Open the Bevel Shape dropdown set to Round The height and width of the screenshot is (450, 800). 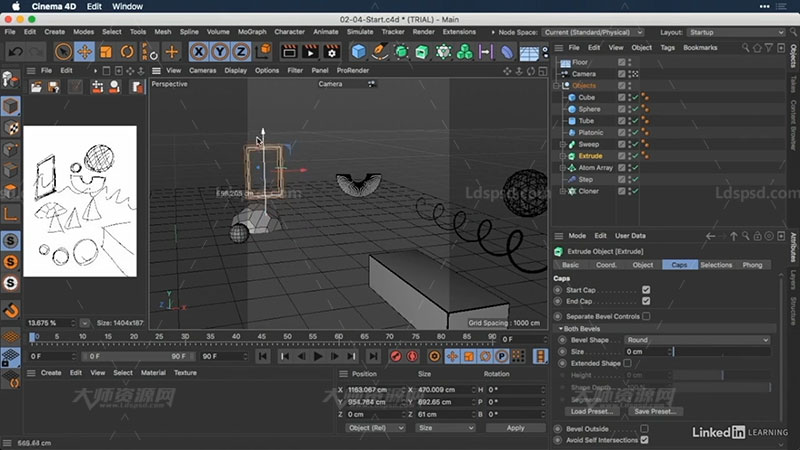pos(697,340)
